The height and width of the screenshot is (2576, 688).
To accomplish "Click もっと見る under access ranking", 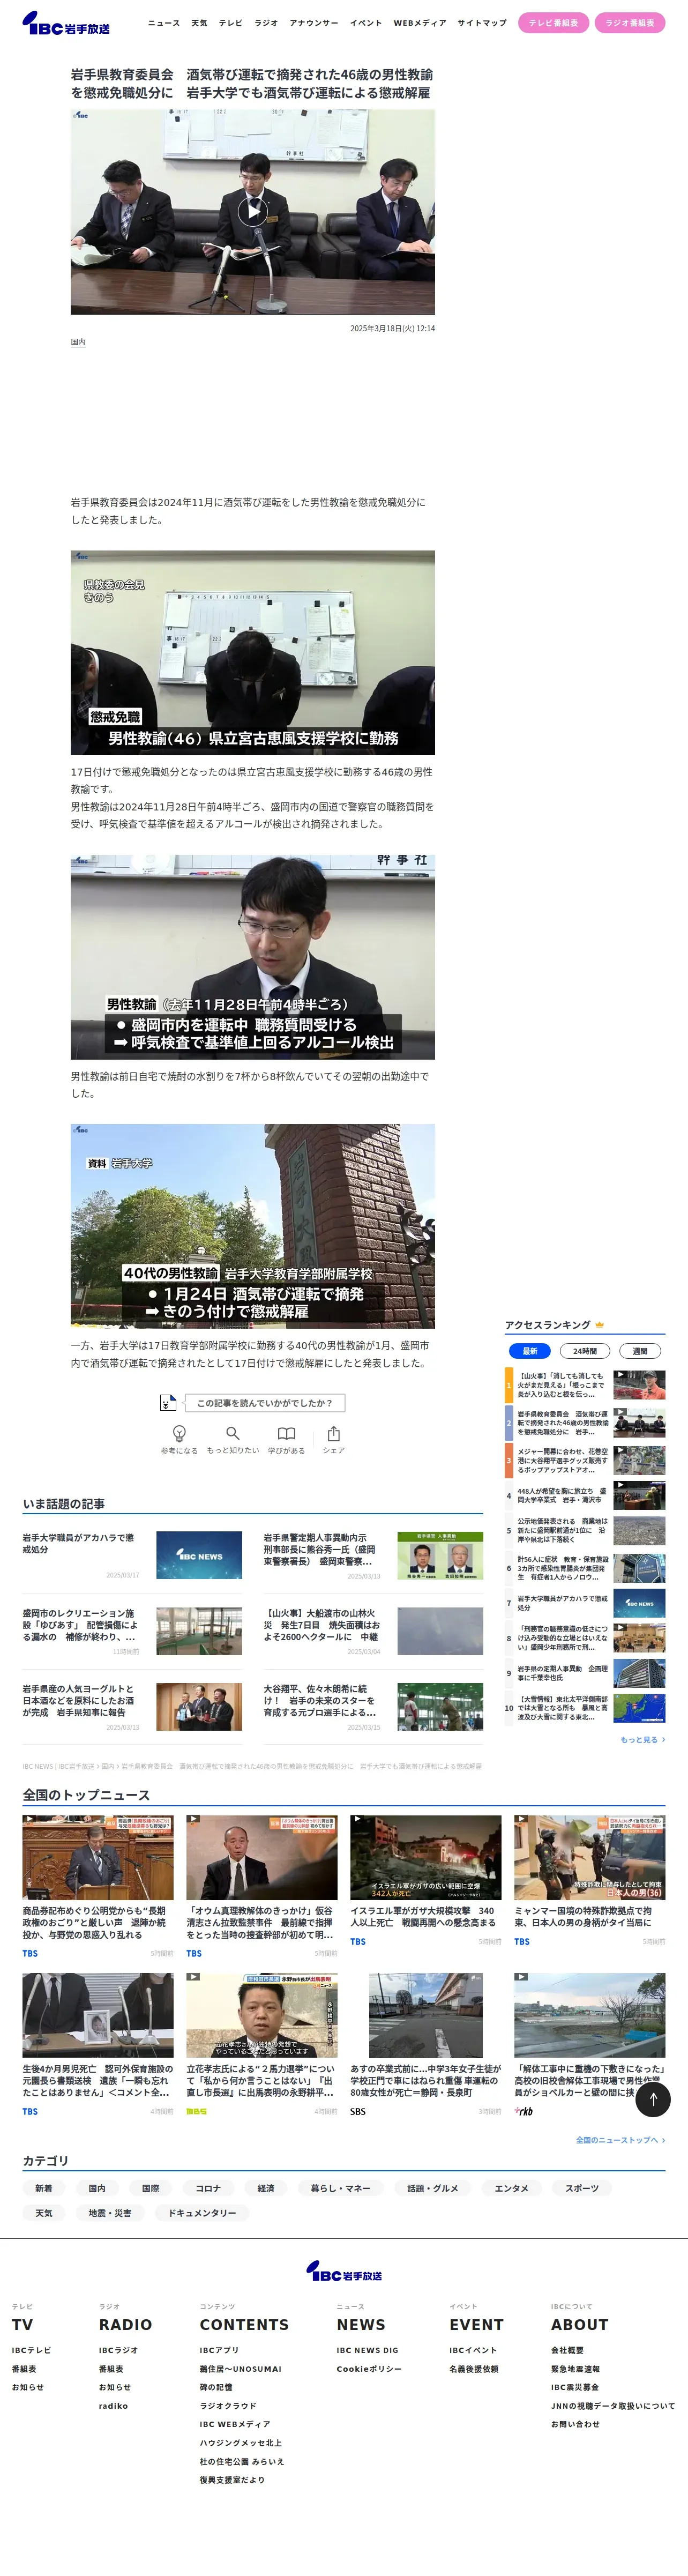I will [x=642, y=1739].
